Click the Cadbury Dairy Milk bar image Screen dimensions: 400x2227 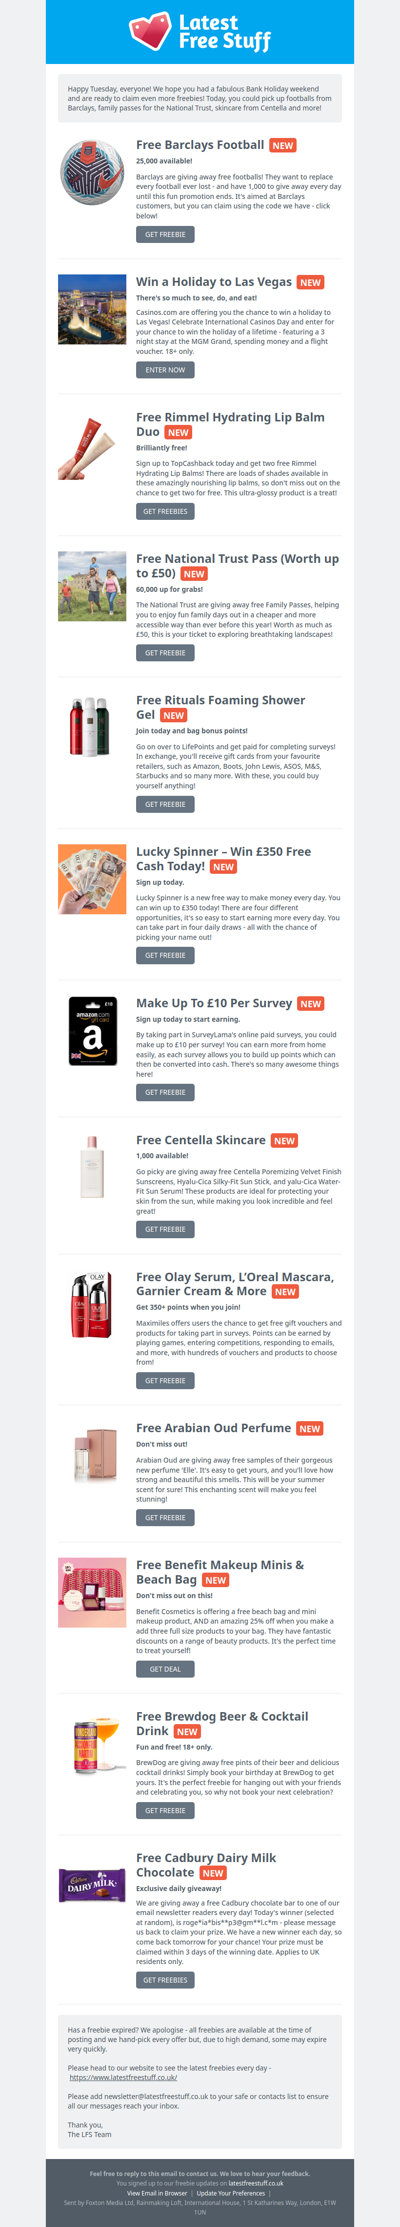point(92,1885)
